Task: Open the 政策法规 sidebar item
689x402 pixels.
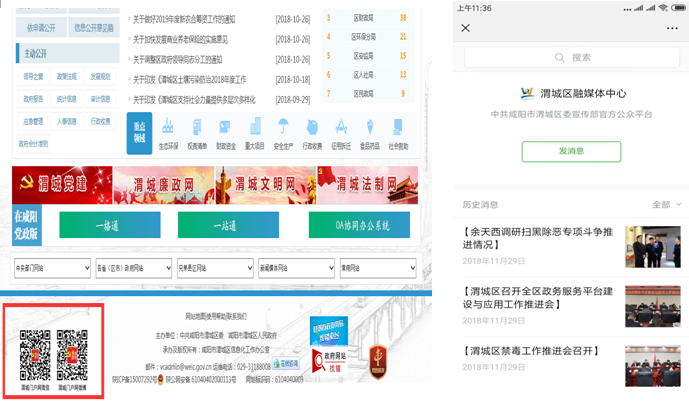Action: click(67, 76)
